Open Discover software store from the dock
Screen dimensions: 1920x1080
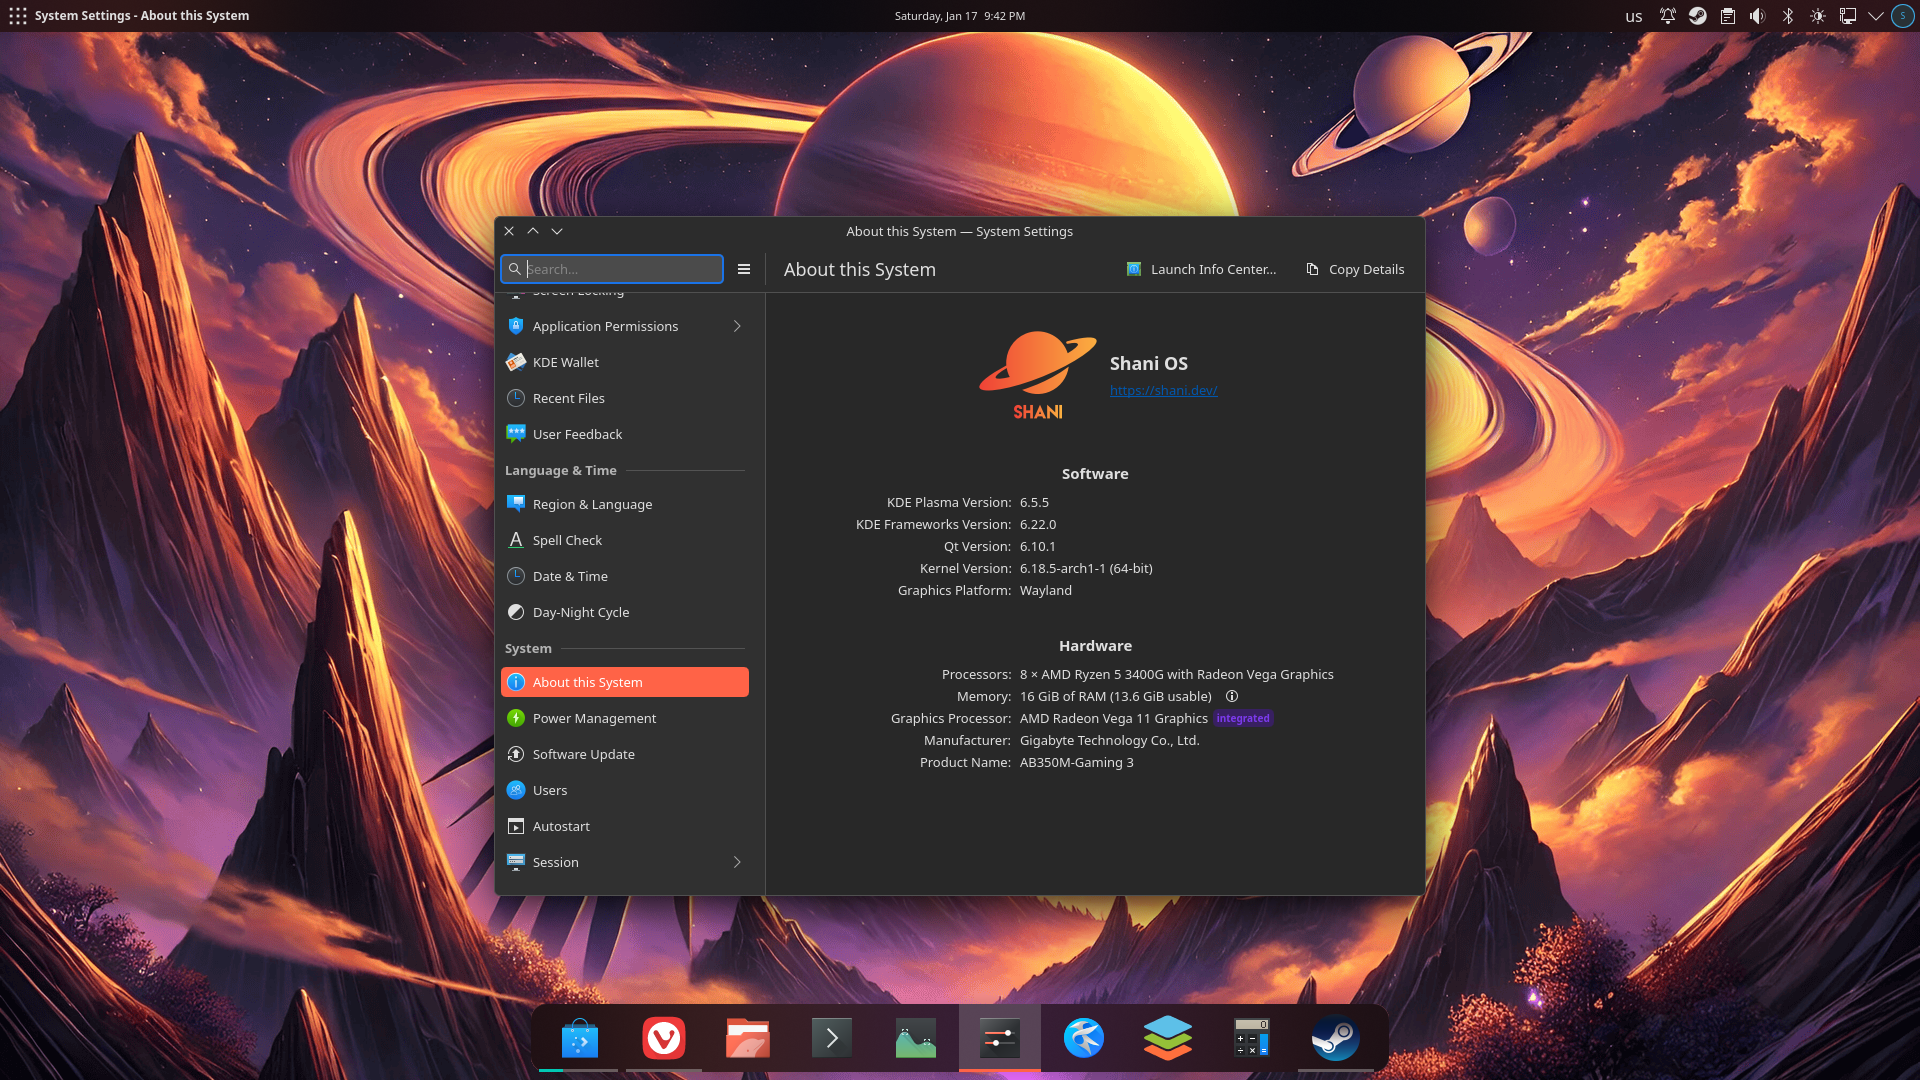578,1038
